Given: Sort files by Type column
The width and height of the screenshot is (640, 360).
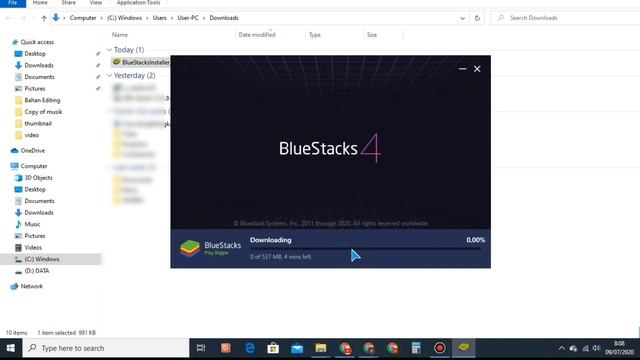Looking at the screenshot, I should [314, 35].
